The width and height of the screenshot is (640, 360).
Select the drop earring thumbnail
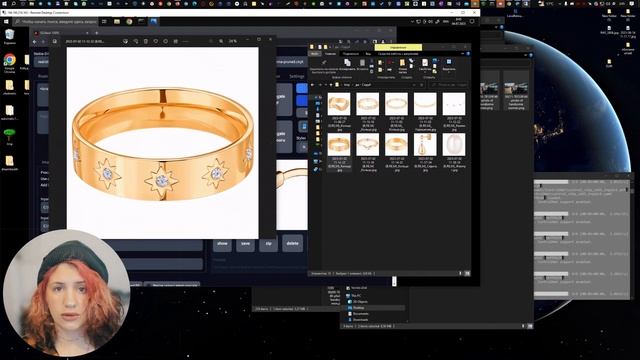click(425, 144)
